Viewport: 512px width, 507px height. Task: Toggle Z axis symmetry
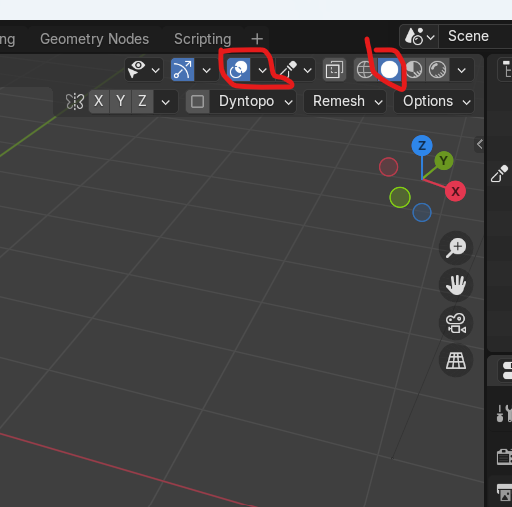tap(142, 101)
